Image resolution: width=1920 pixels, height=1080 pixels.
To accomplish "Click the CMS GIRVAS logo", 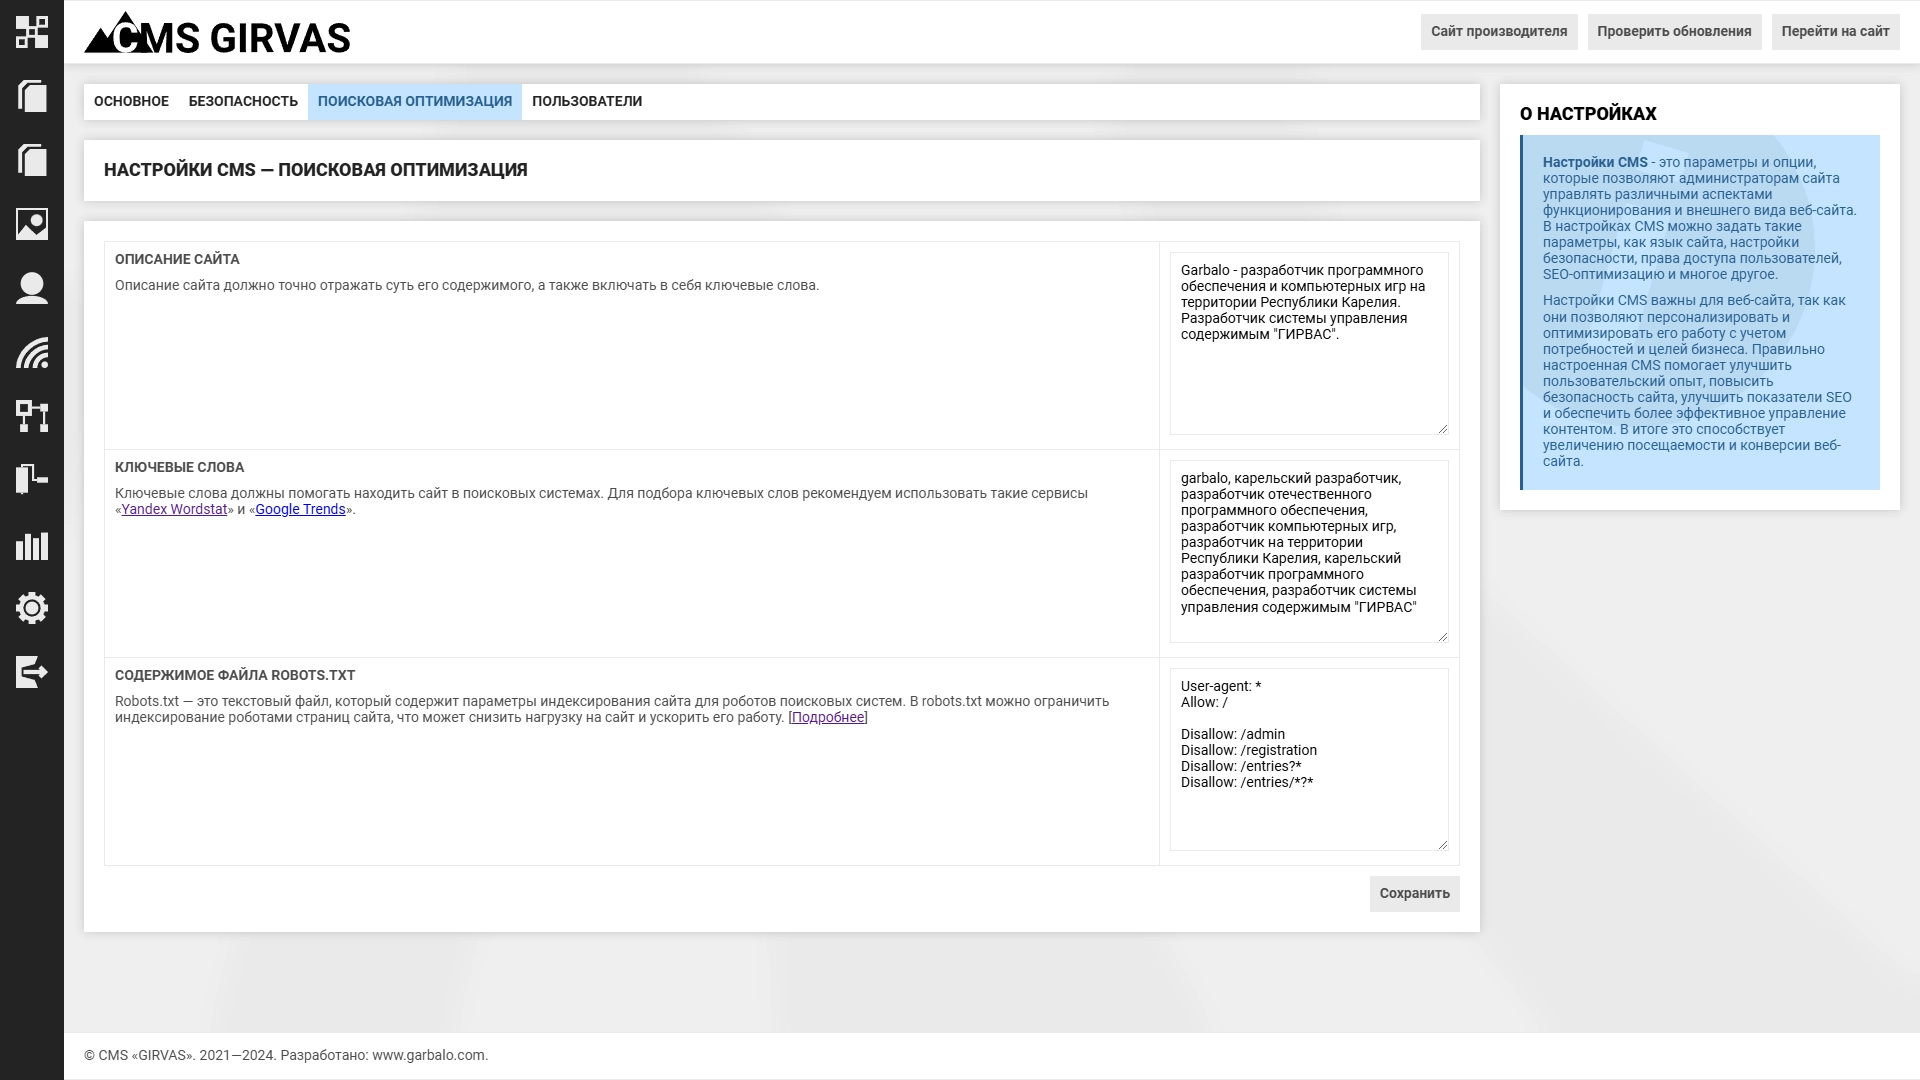I will pos(217,34).
